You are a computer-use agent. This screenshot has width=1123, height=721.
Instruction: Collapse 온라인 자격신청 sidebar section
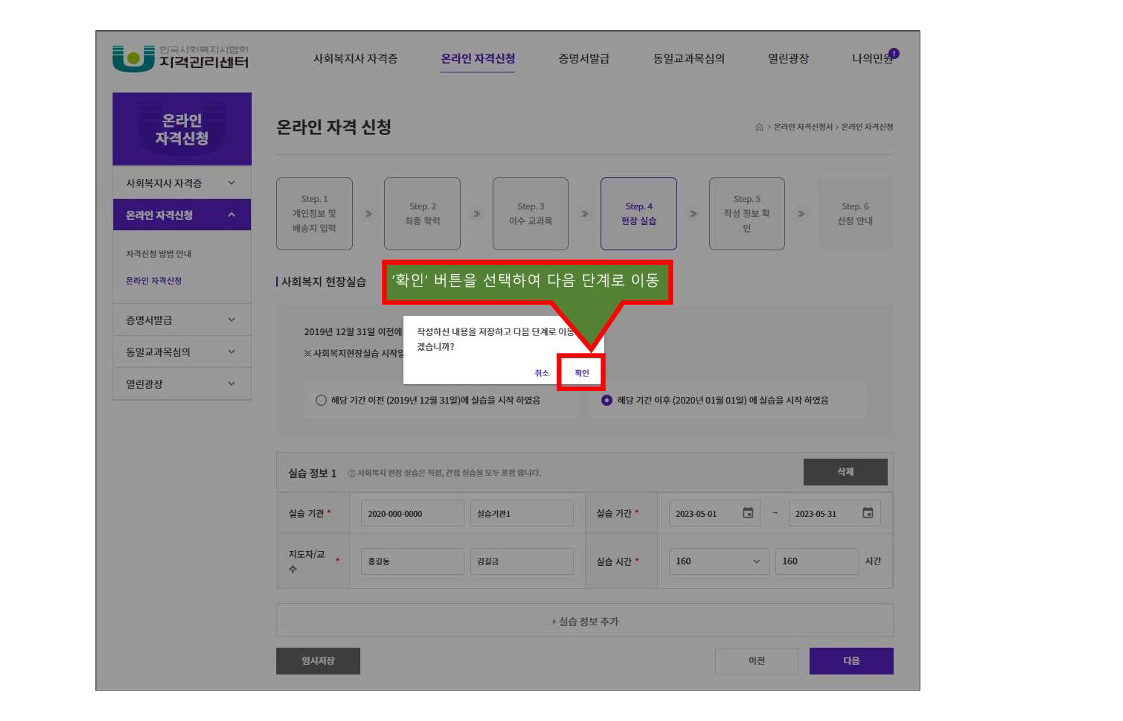point(182,215)
